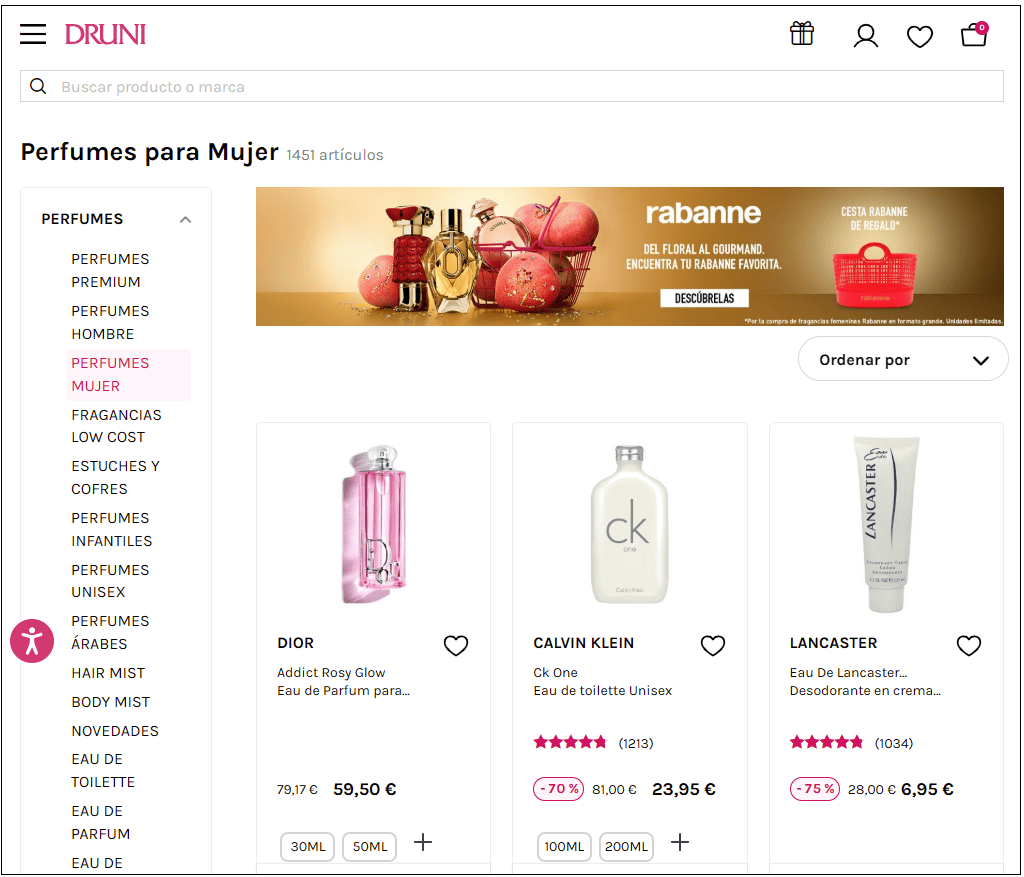Open Ck One bottle image
1024x877 pixels.
[x=630, y=524]
